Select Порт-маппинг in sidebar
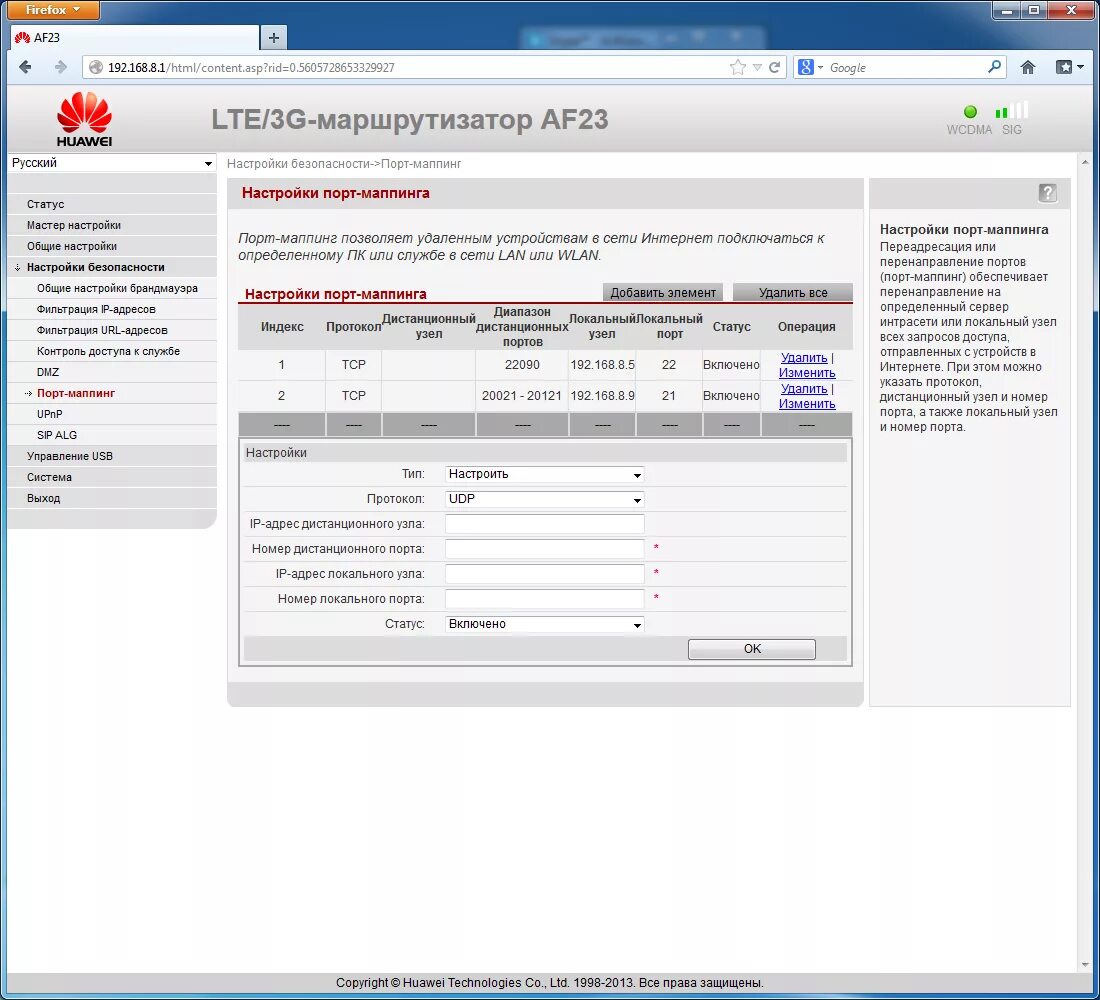1100x1000 pixels. [x=76, y=394]
